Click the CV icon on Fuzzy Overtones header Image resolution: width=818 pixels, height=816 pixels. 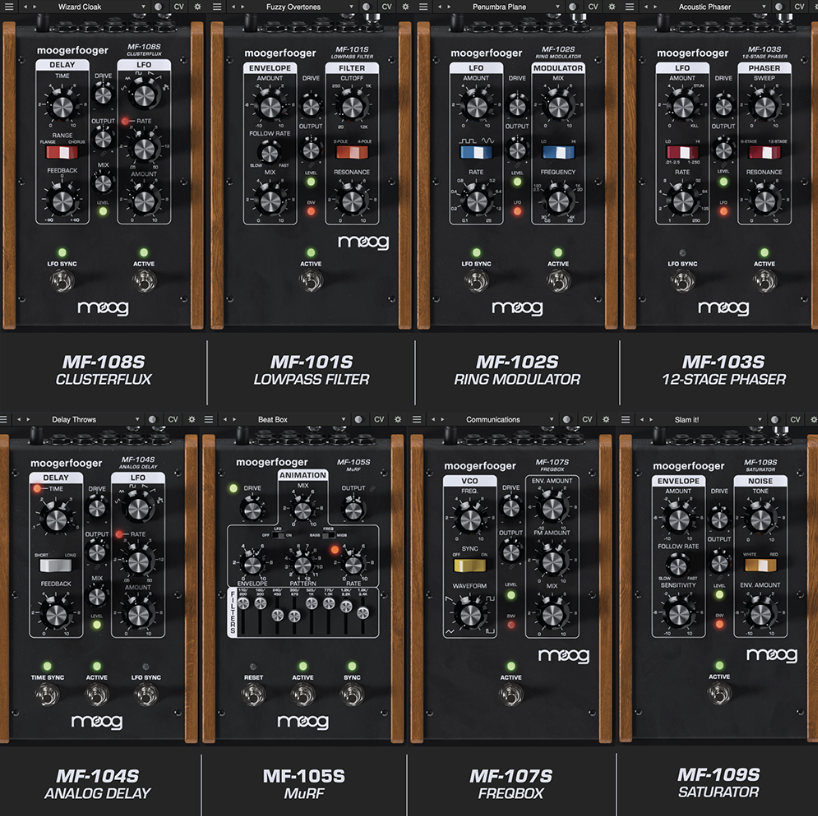(x=385, y=7)
